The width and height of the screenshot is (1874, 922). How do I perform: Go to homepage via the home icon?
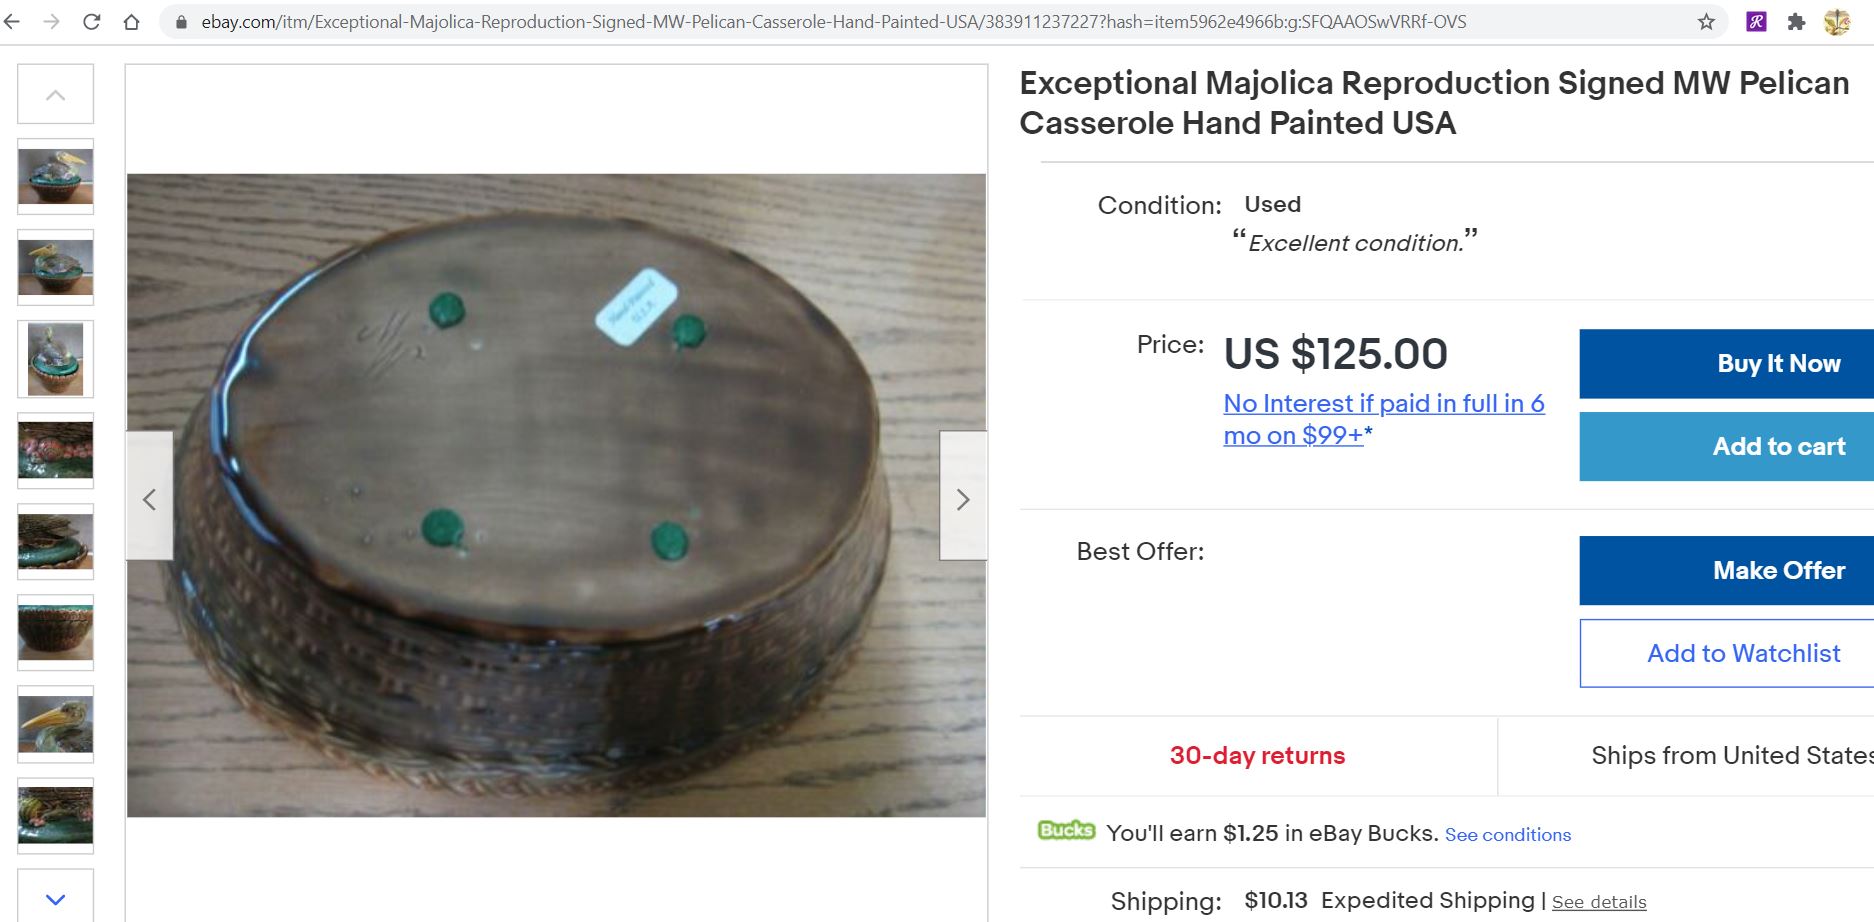[131, 21]
